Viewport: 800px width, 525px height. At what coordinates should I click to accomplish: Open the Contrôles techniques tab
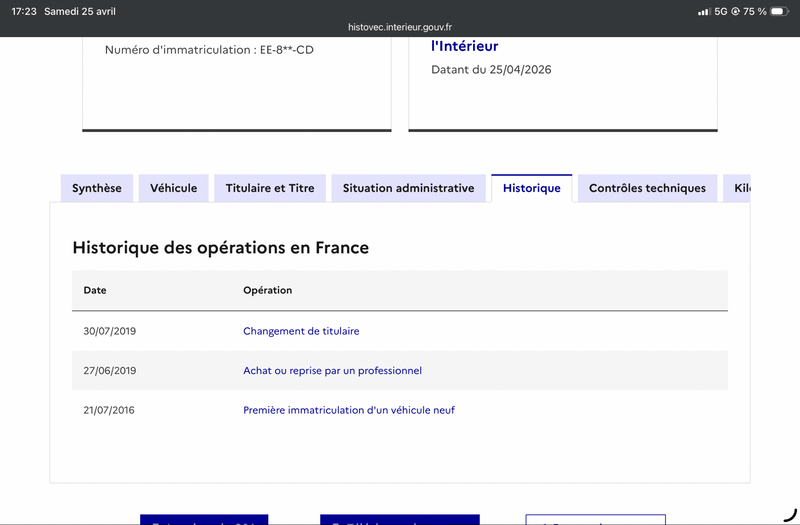(647, 188)
